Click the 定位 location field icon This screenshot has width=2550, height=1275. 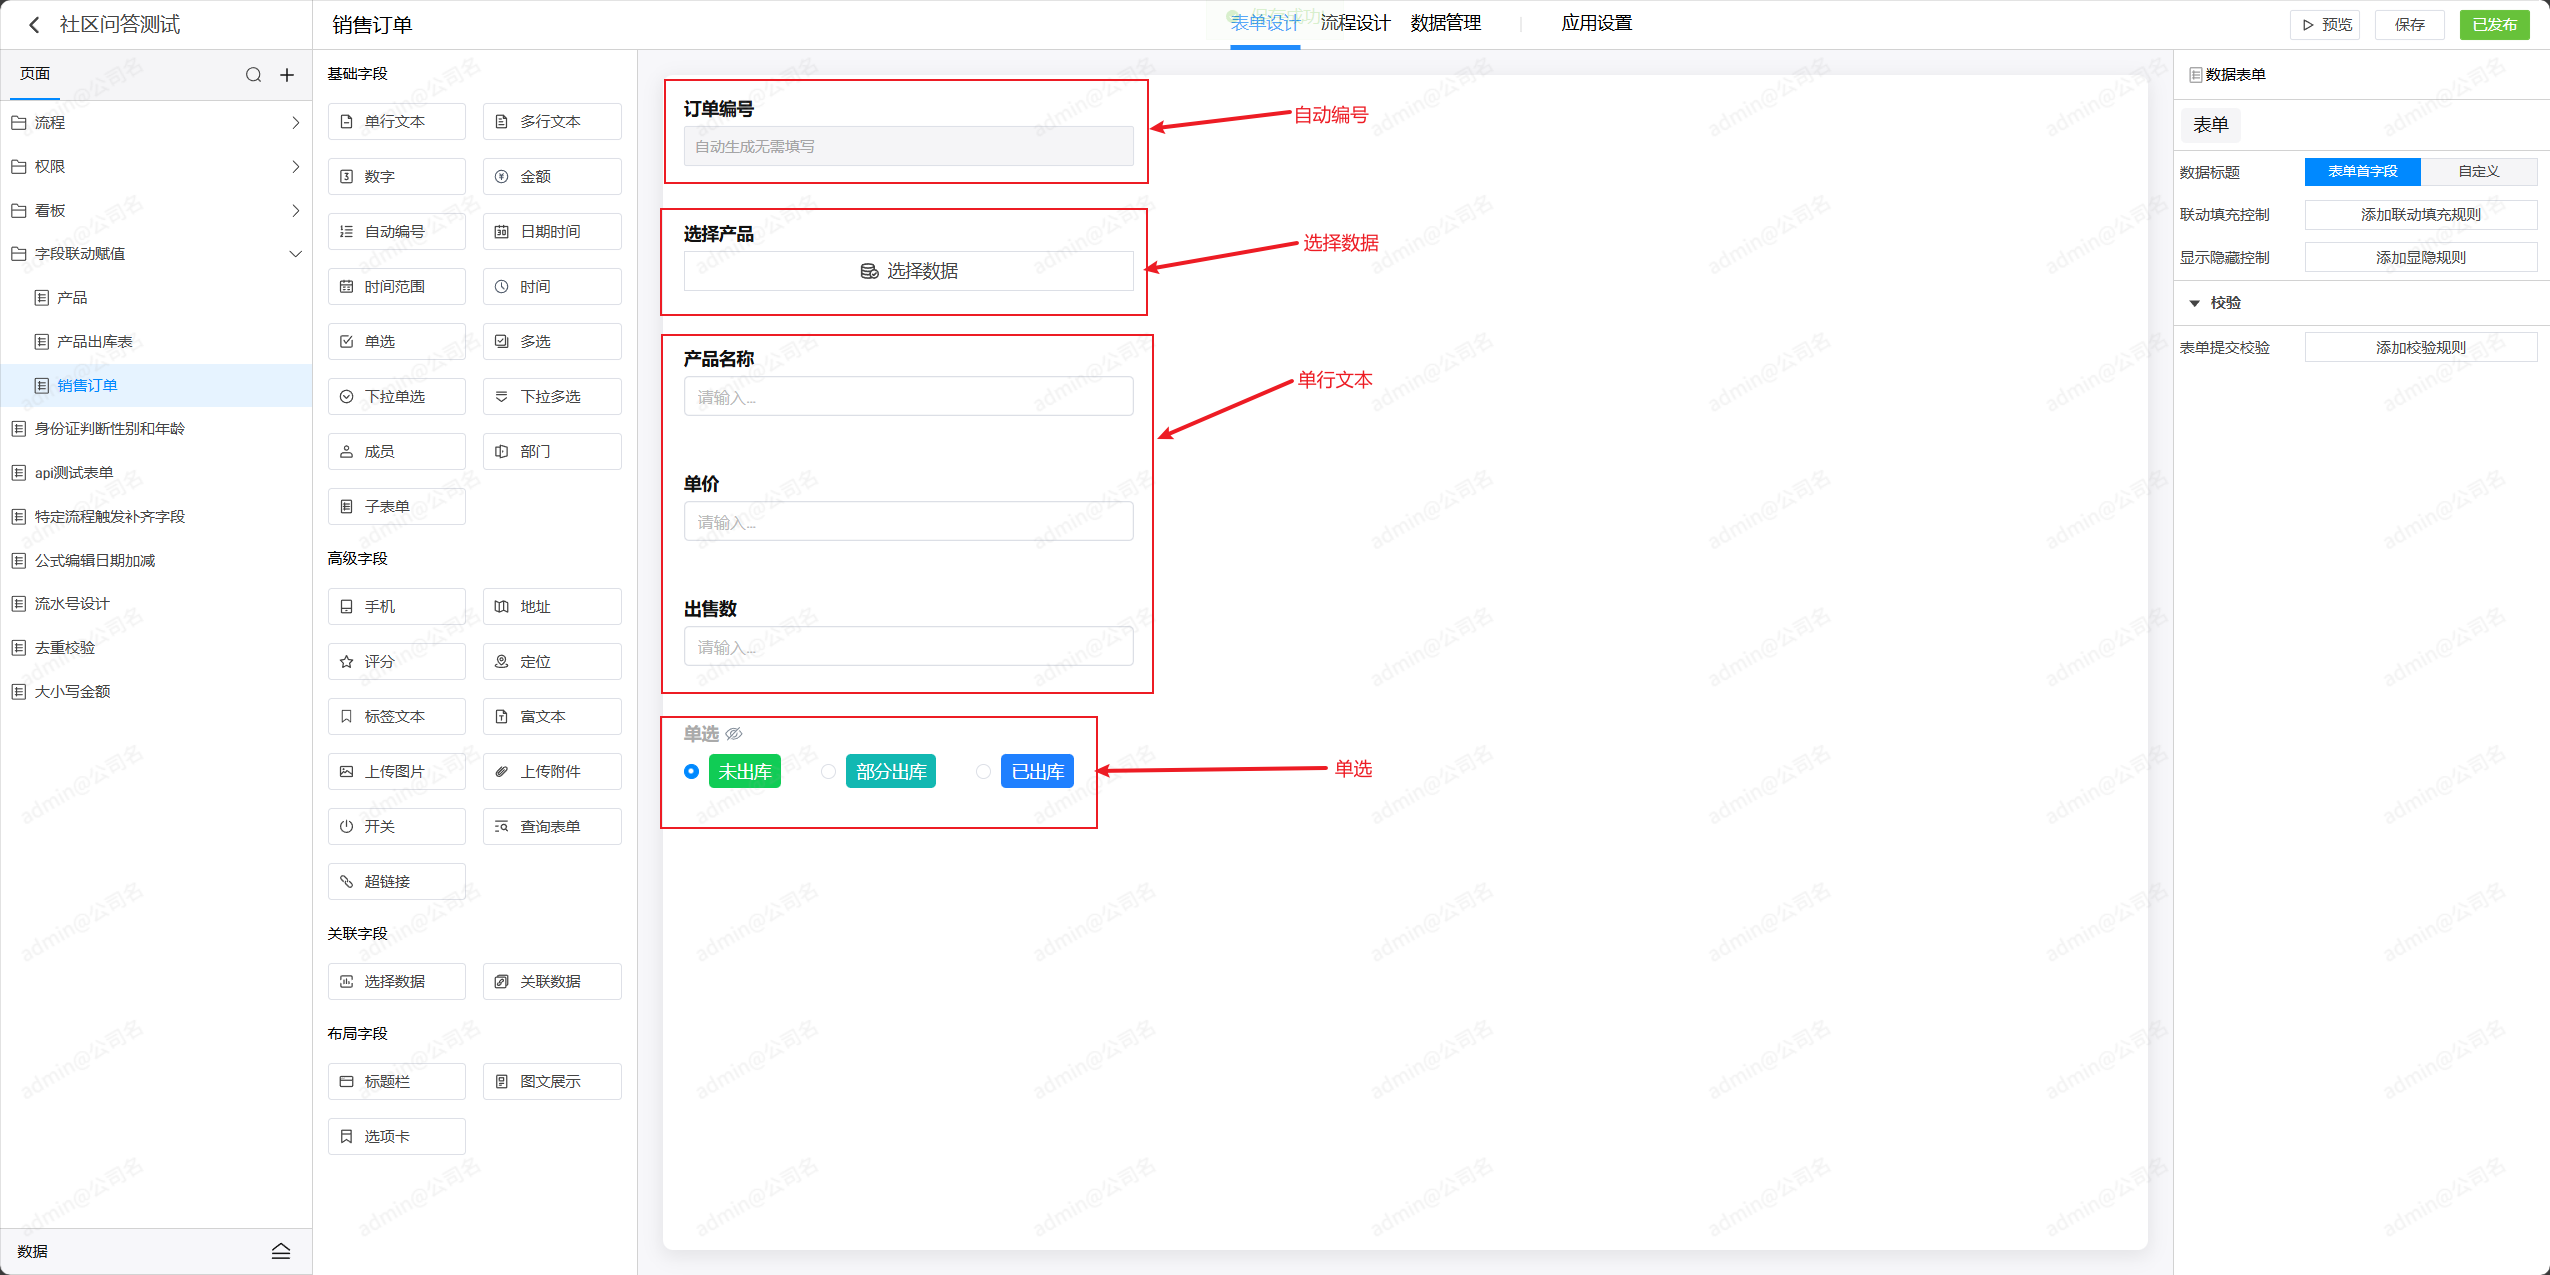[x=502, y=662]
